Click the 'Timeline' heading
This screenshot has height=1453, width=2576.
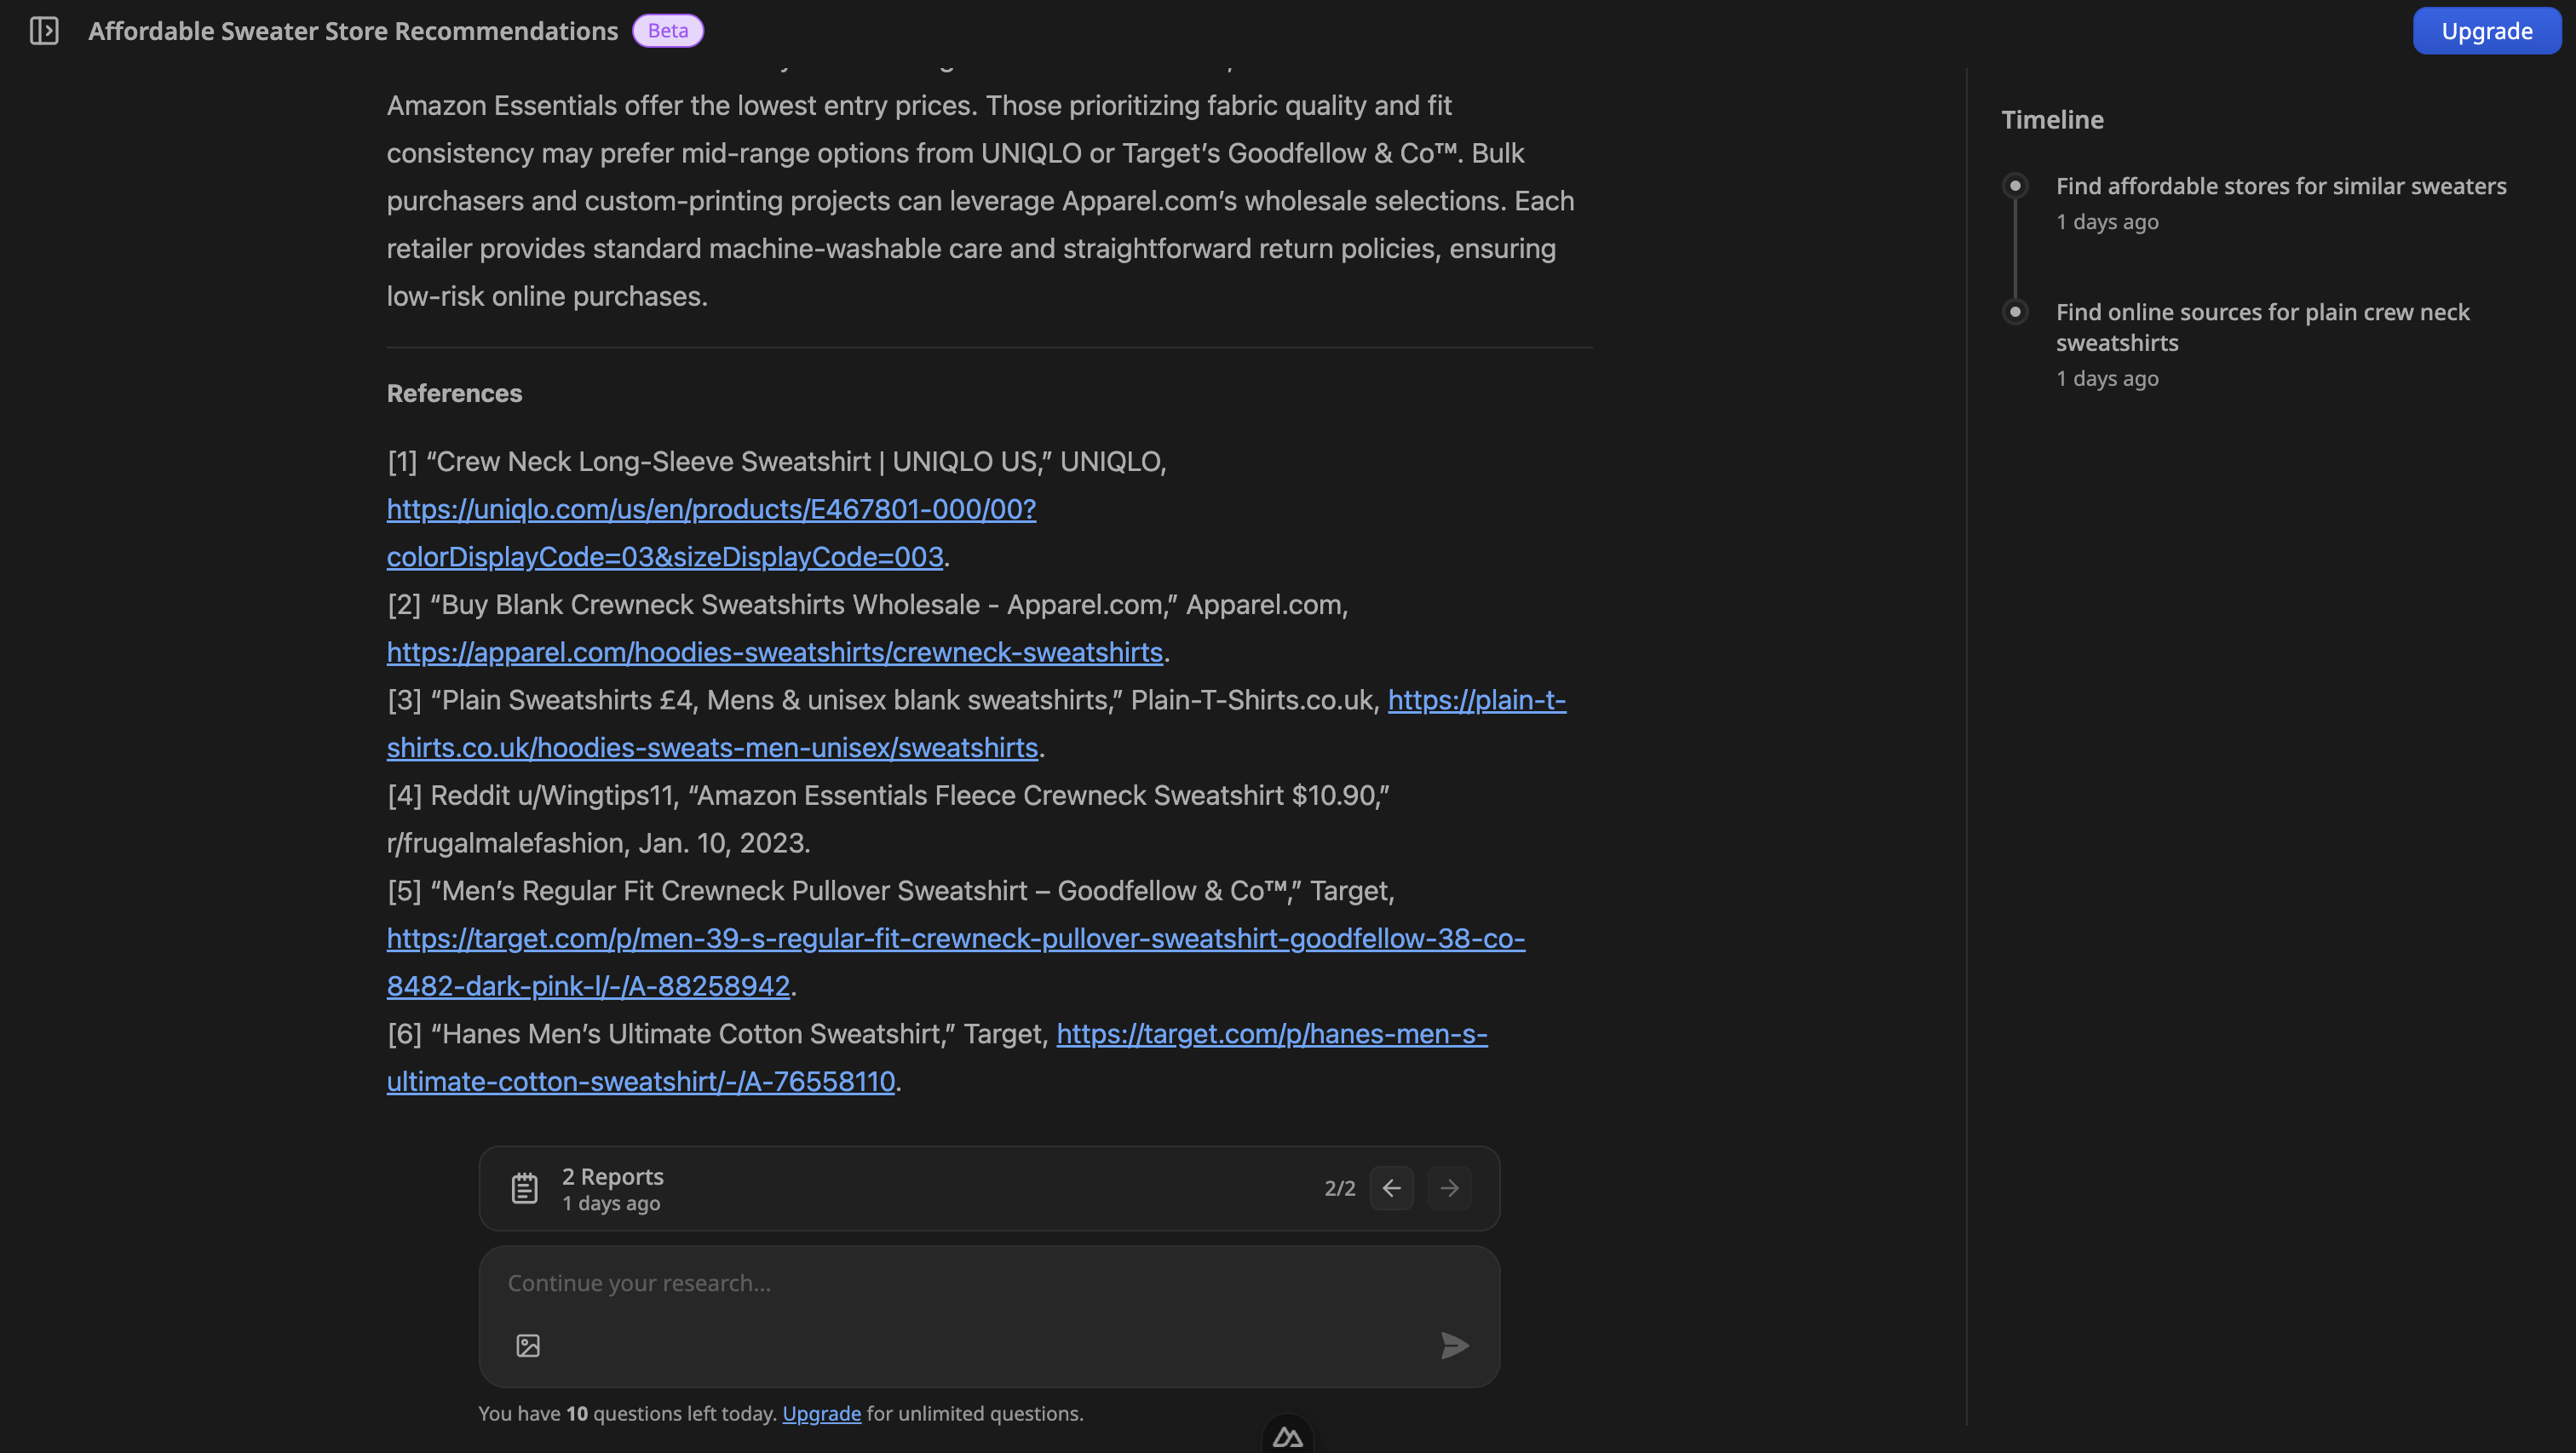tap(2052, 120)
